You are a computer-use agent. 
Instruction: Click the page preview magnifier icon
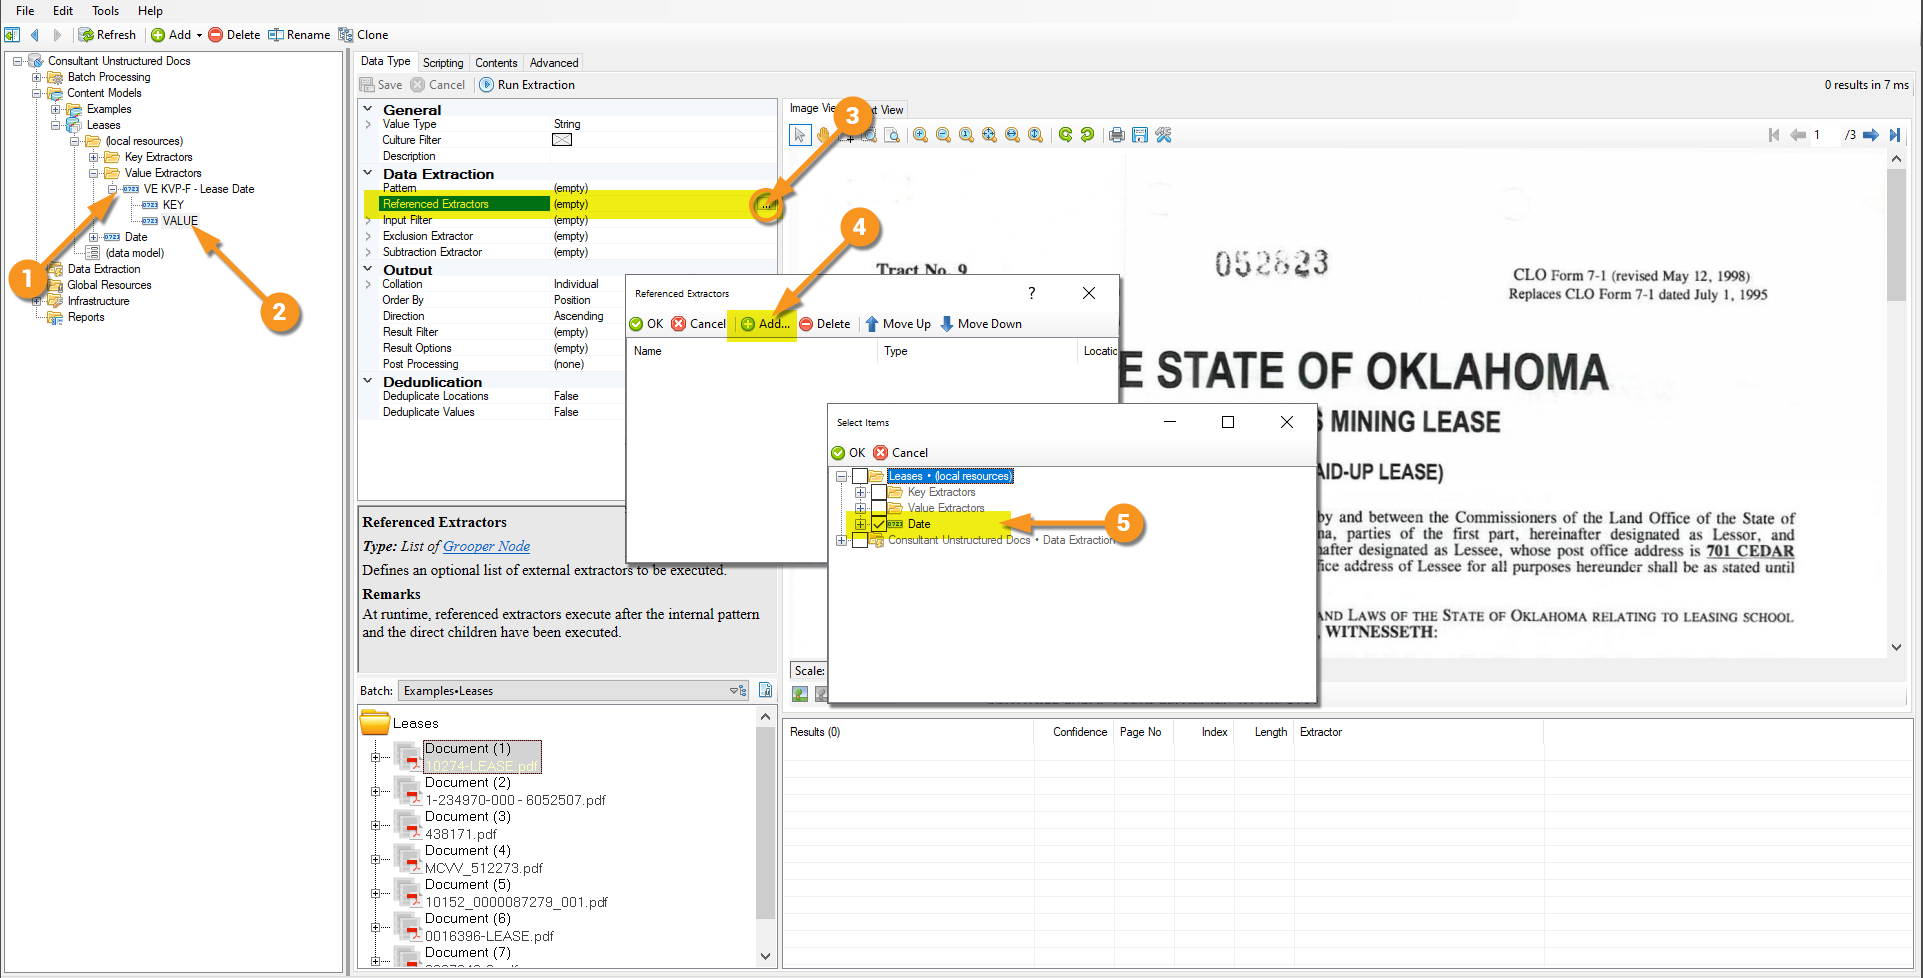892,135
